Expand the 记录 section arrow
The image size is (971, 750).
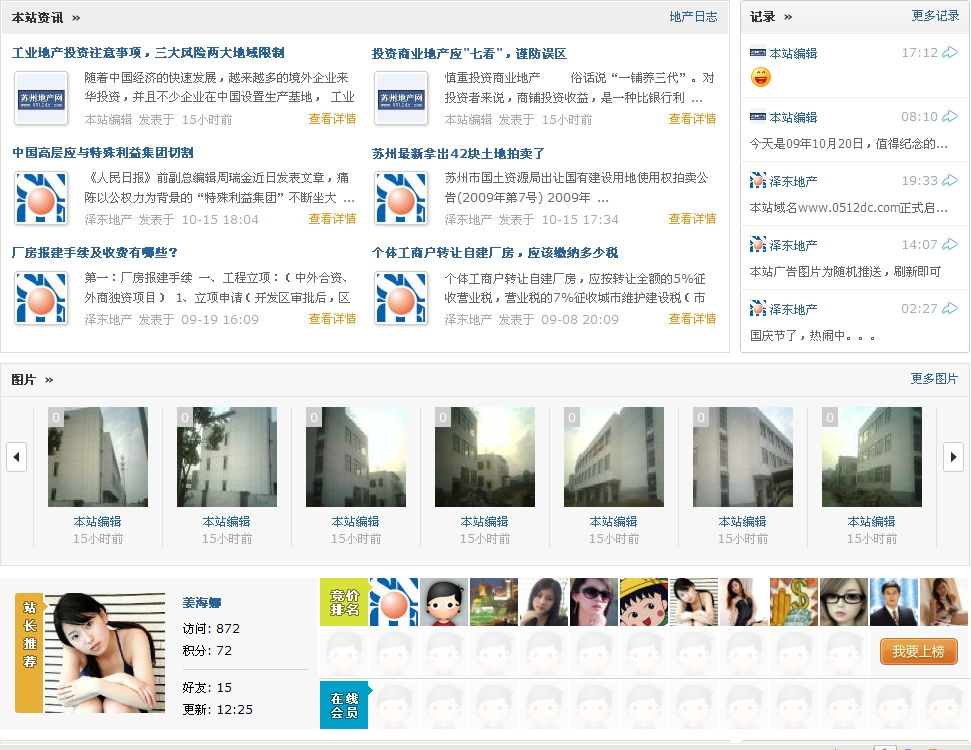[x=788, y=17]
